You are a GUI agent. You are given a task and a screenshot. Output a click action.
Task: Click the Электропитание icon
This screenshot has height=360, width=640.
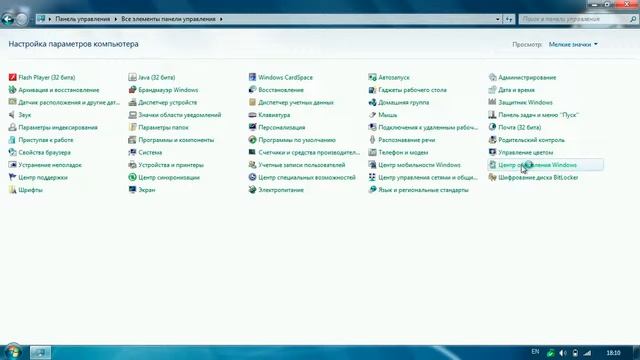pyautogui.click(x=252, y=190)
